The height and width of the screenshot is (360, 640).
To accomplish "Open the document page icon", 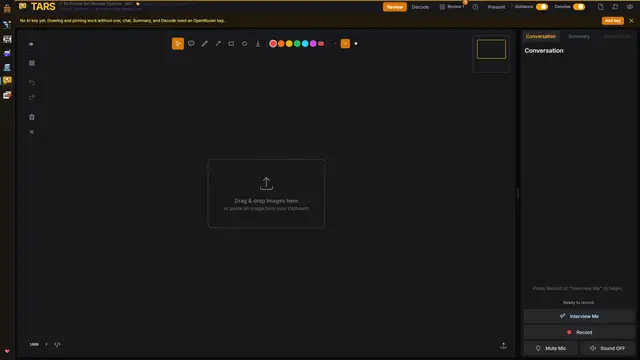I will [600, 7].
